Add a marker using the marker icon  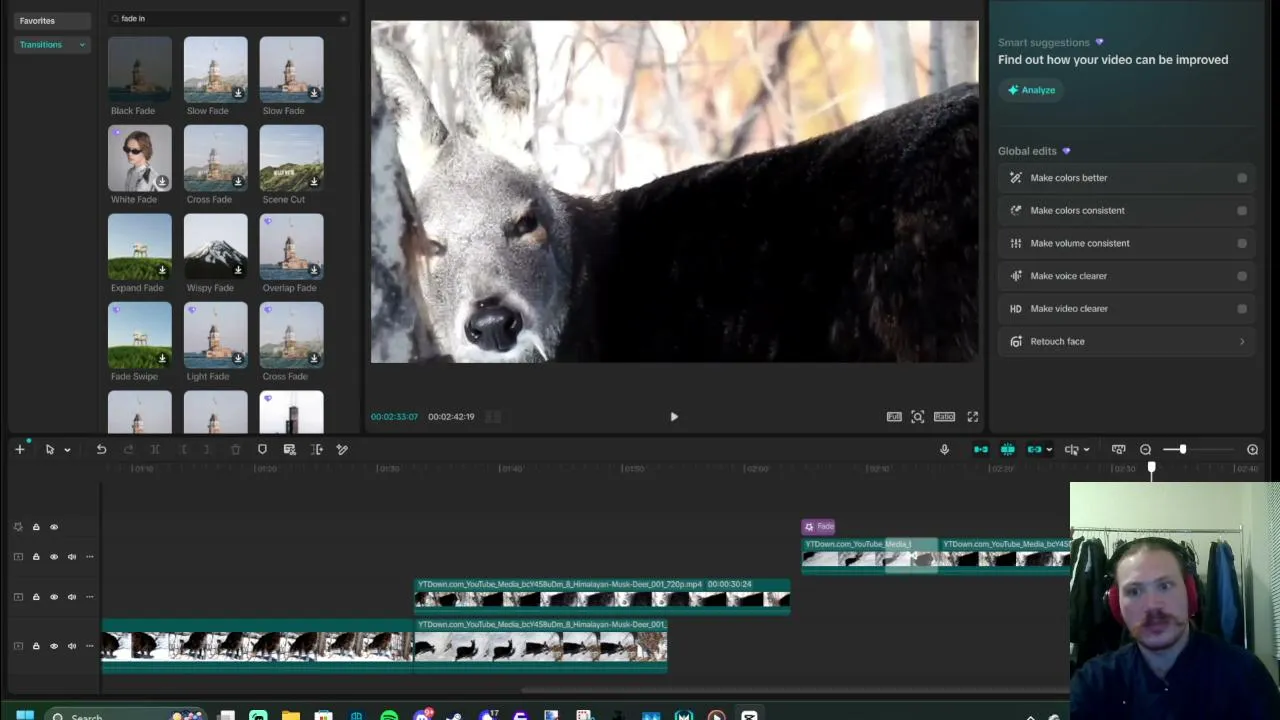click(262, 449)
